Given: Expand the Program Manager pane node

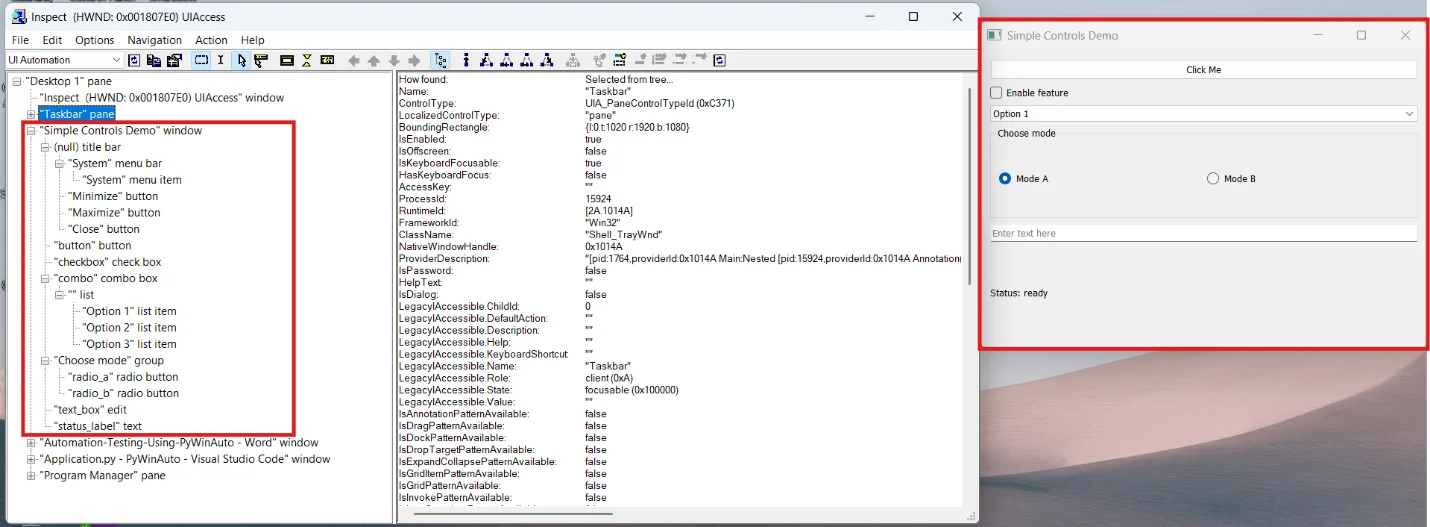Looking at the screenshot, I should (31, 476).
